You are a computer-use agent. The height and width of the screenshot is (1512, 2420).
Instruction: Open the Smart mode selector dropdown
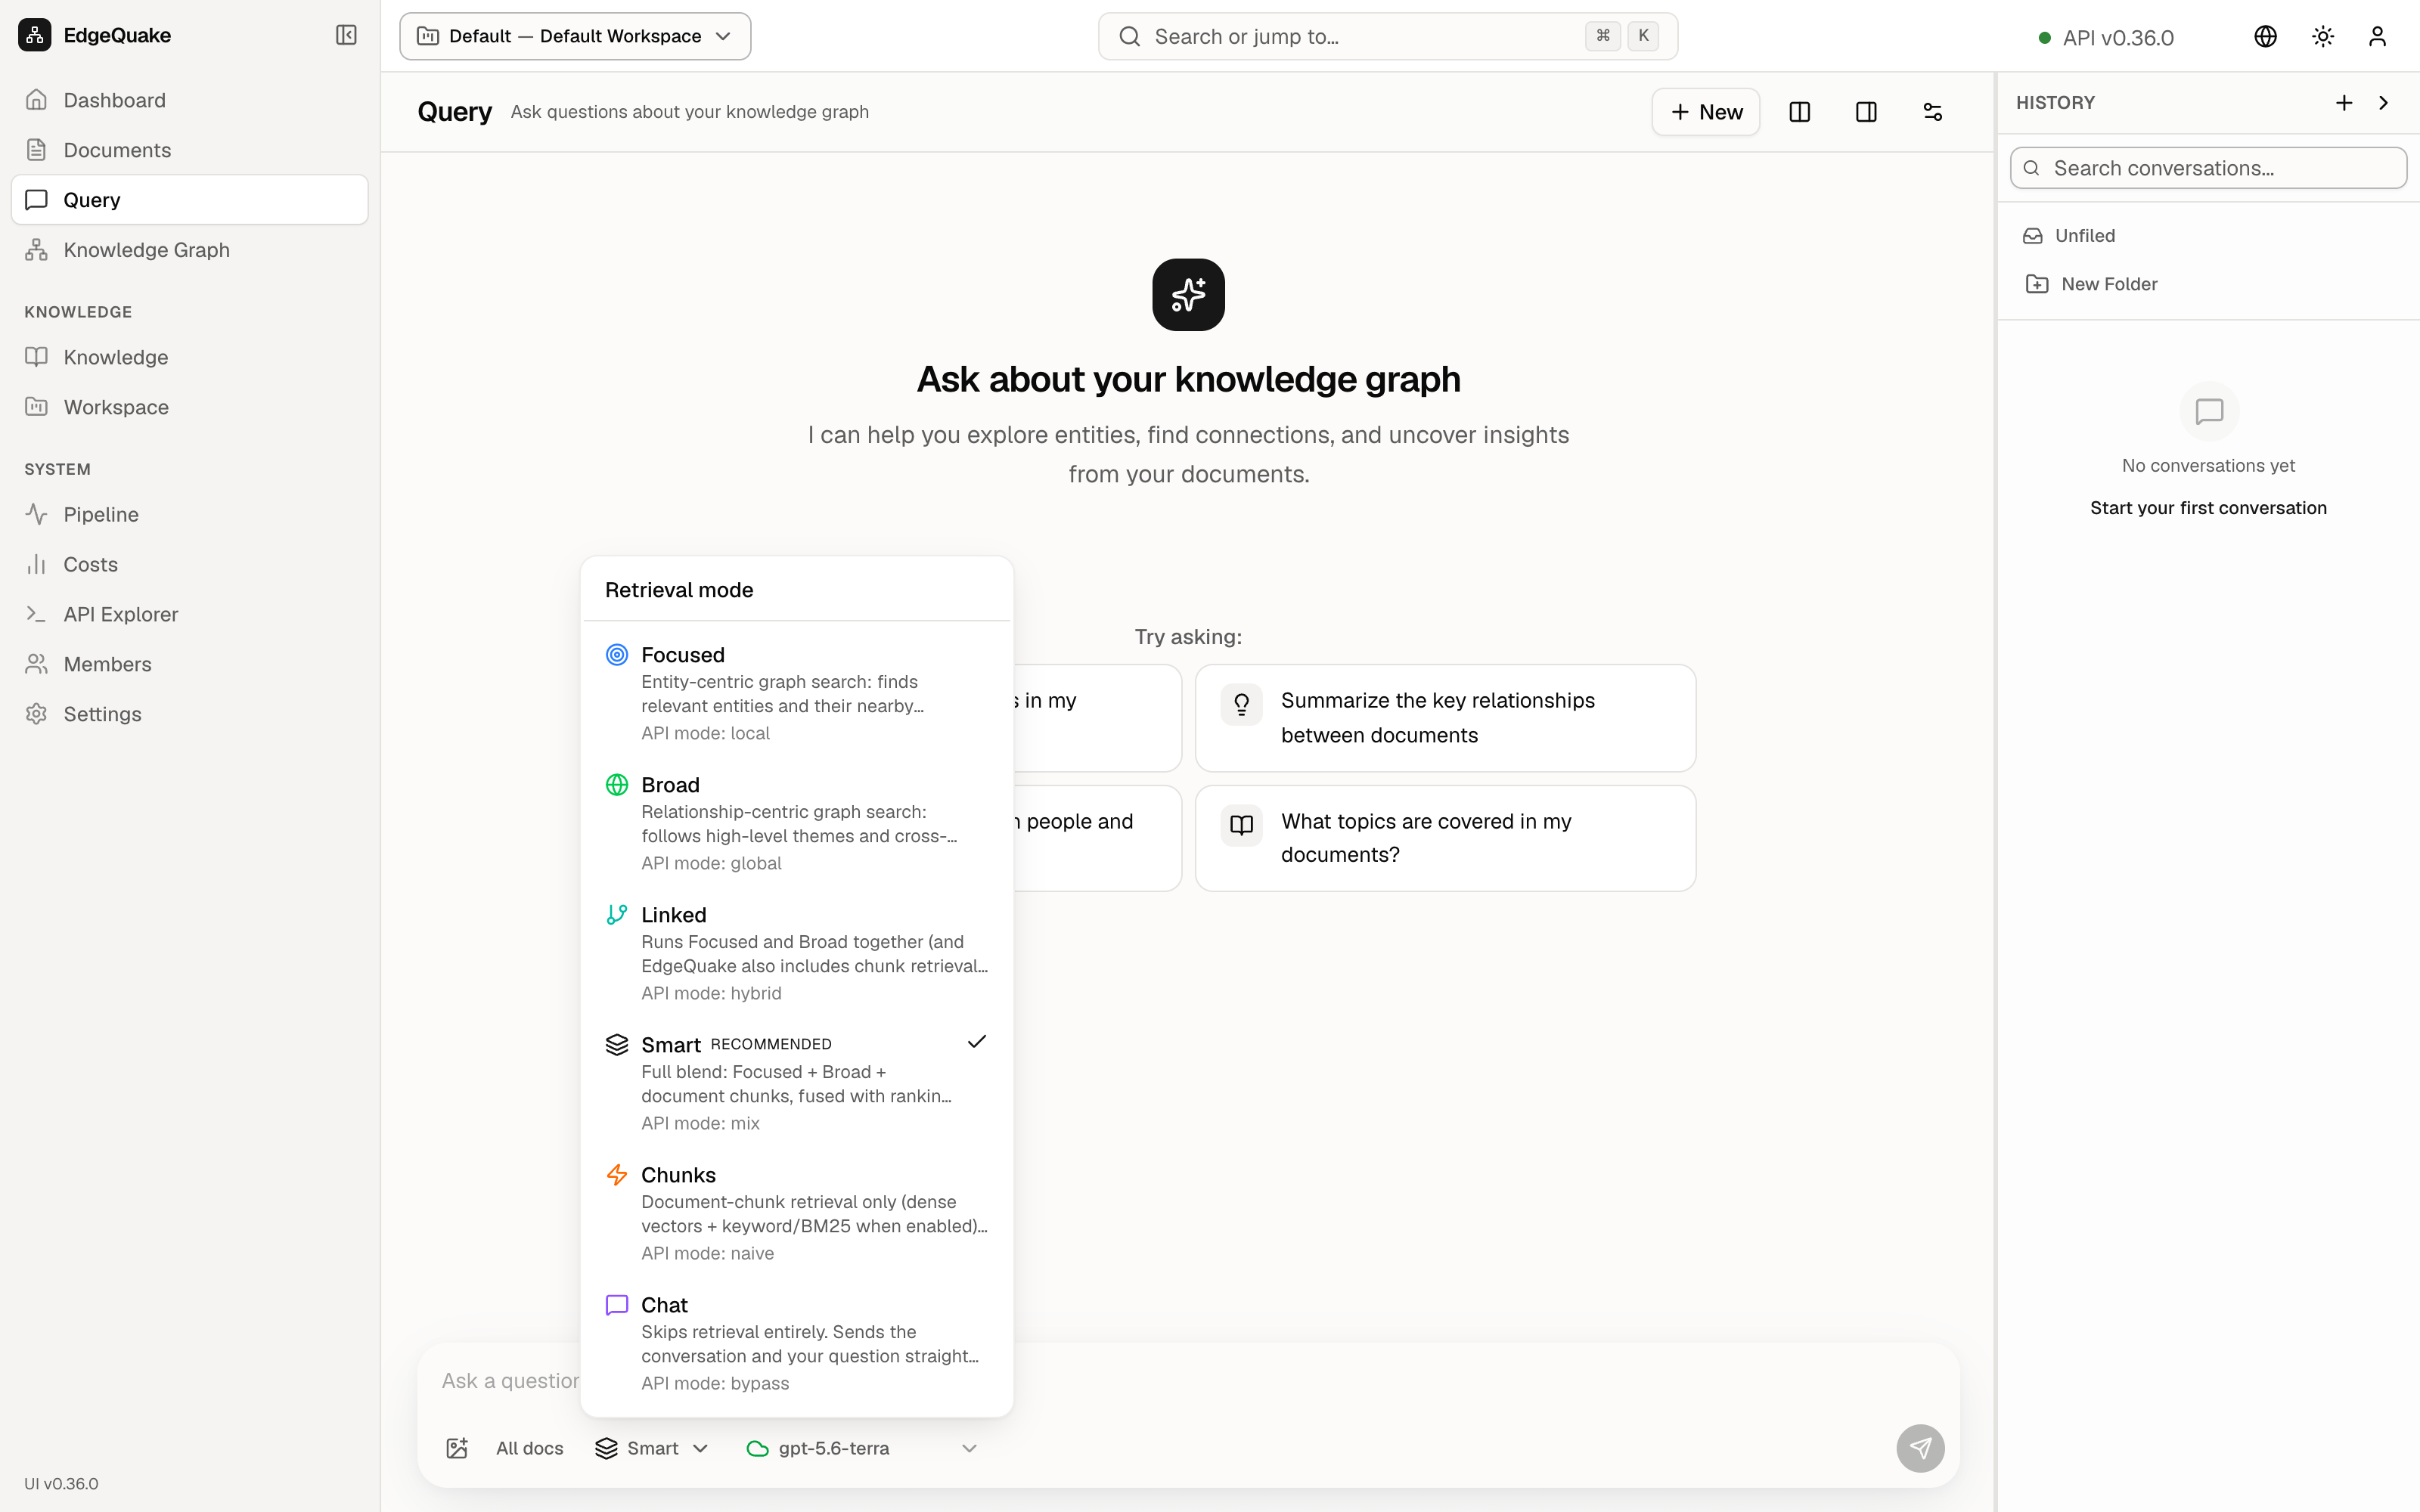pyautogui.click(x=652, y=1448)
